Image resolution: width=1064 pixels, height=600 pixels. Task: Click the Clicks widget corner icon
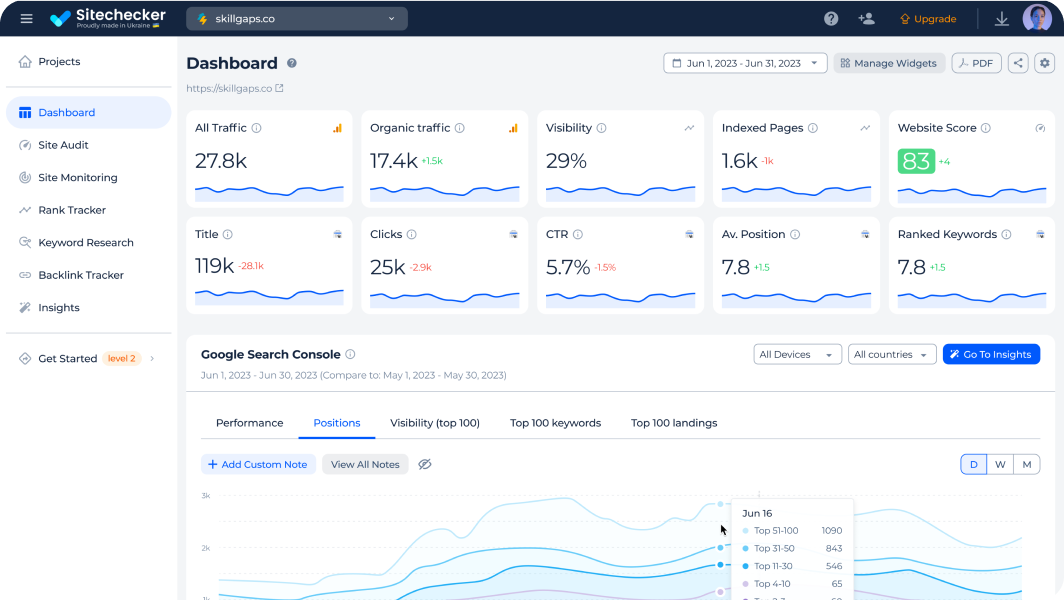[x=514, y=234]
